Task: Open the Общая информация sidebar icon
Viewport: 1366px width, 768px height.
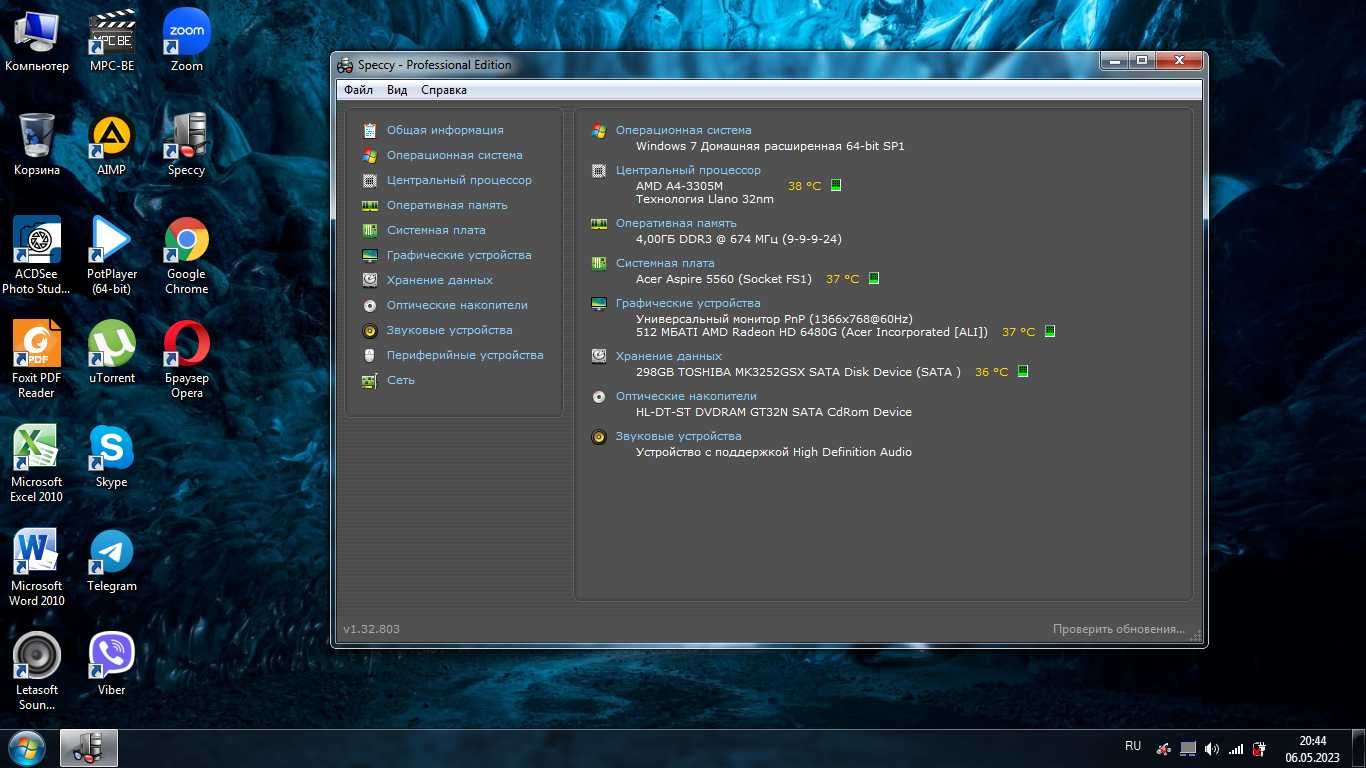Action: [370, 130]
